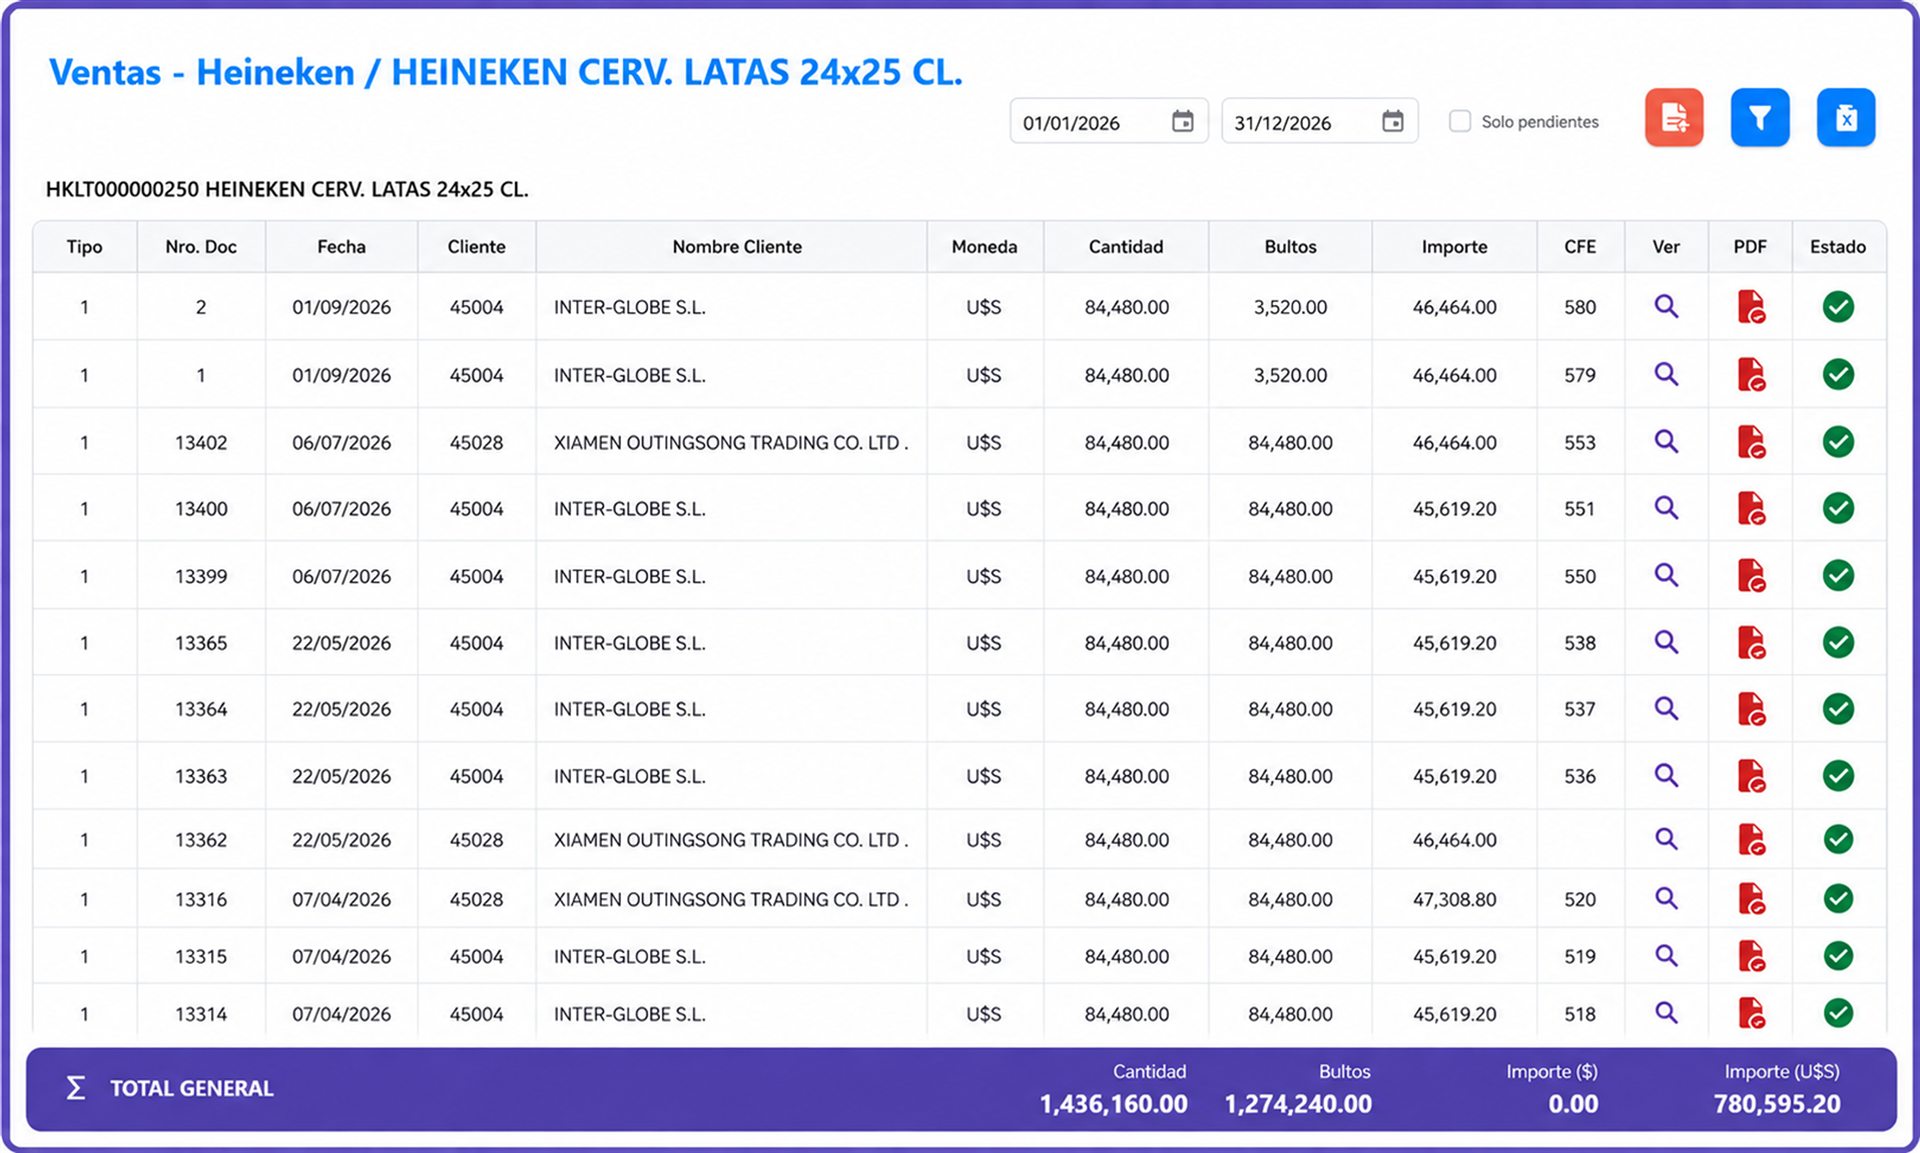
Task: Click Bultos 3,520.00 in CFE 580 row
Action: 1290,307
